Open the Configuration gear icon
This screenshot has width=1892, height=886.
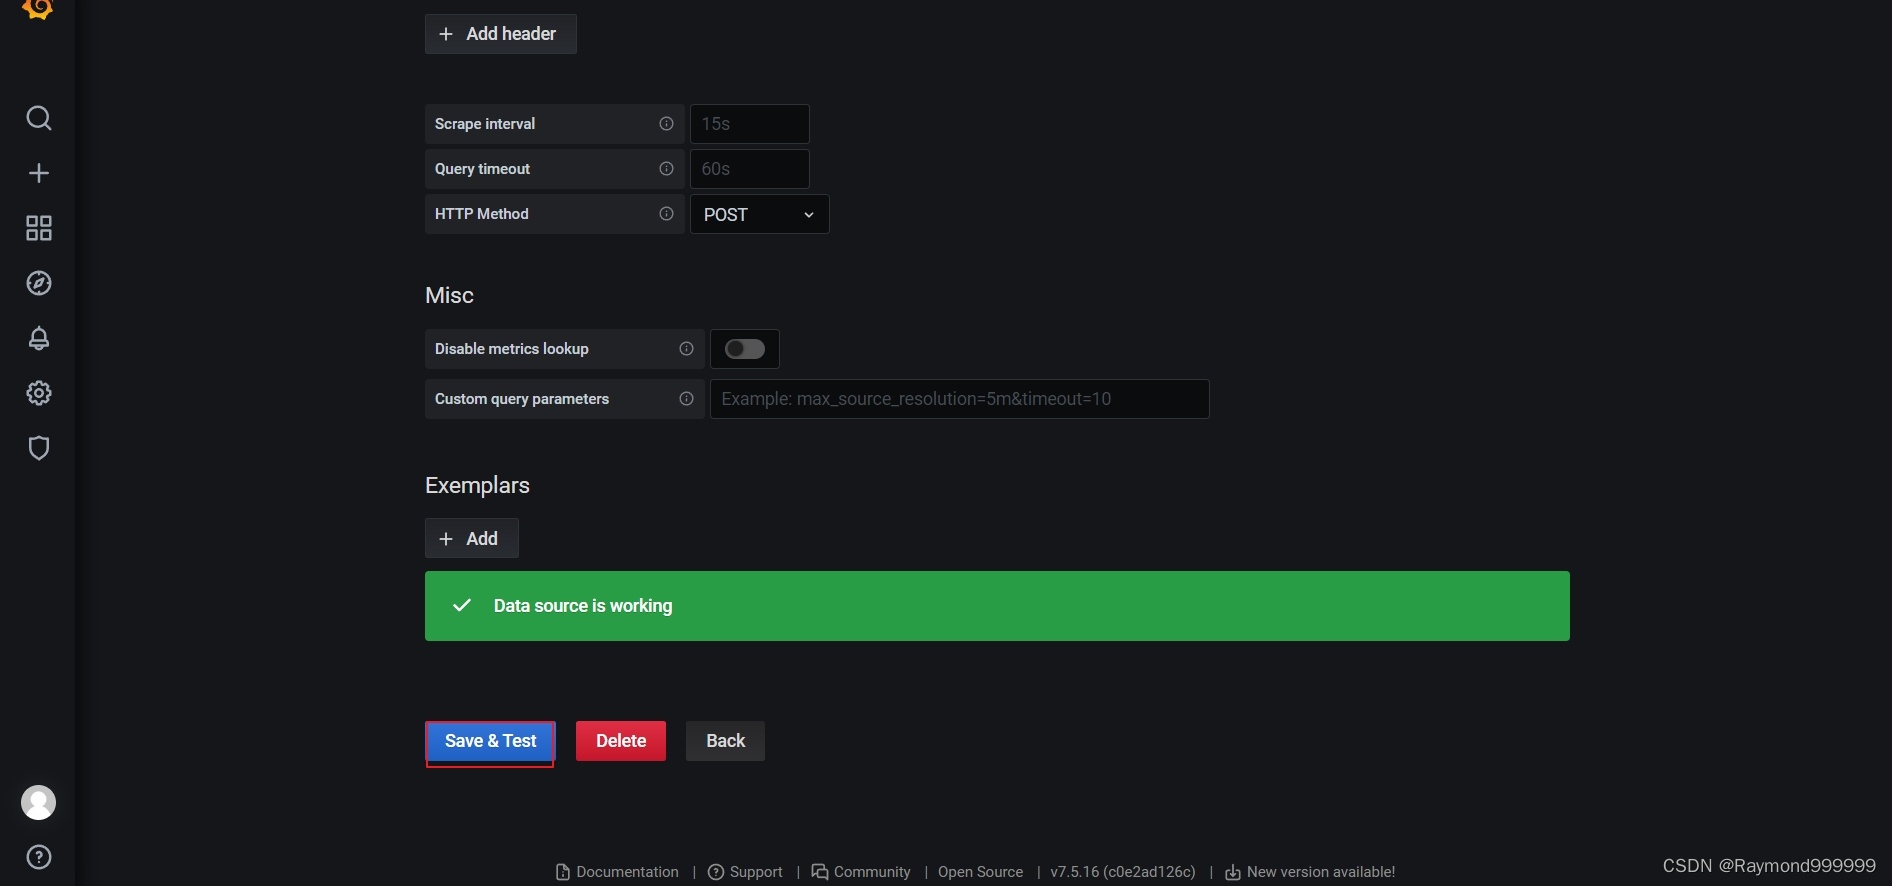(39, 393)
